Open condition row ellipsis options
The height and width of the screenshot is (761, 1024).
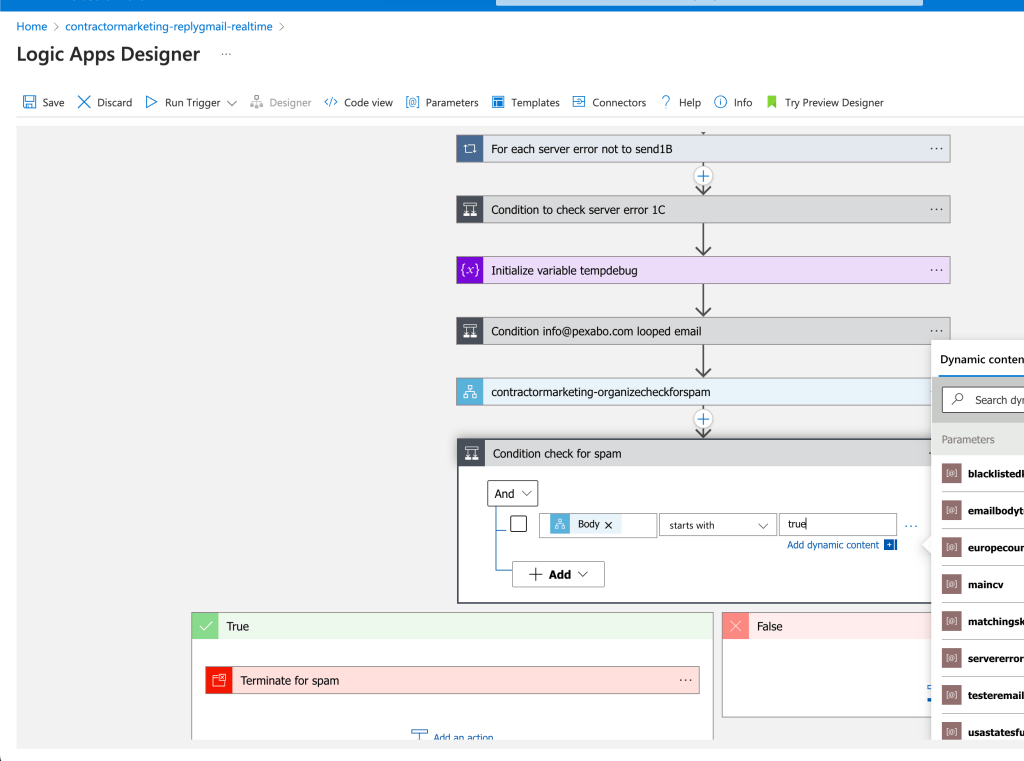click(911, 526)
